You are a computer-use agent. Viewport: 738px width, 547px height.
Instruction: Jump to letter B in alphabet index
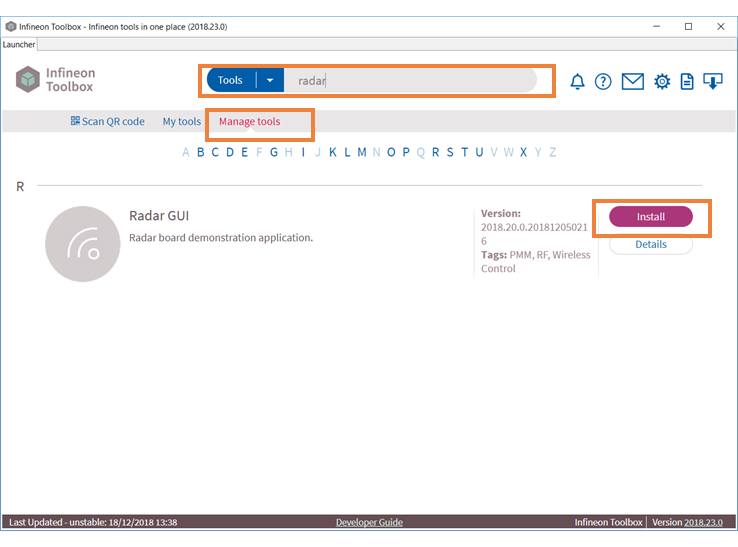[x=201, y=152]
